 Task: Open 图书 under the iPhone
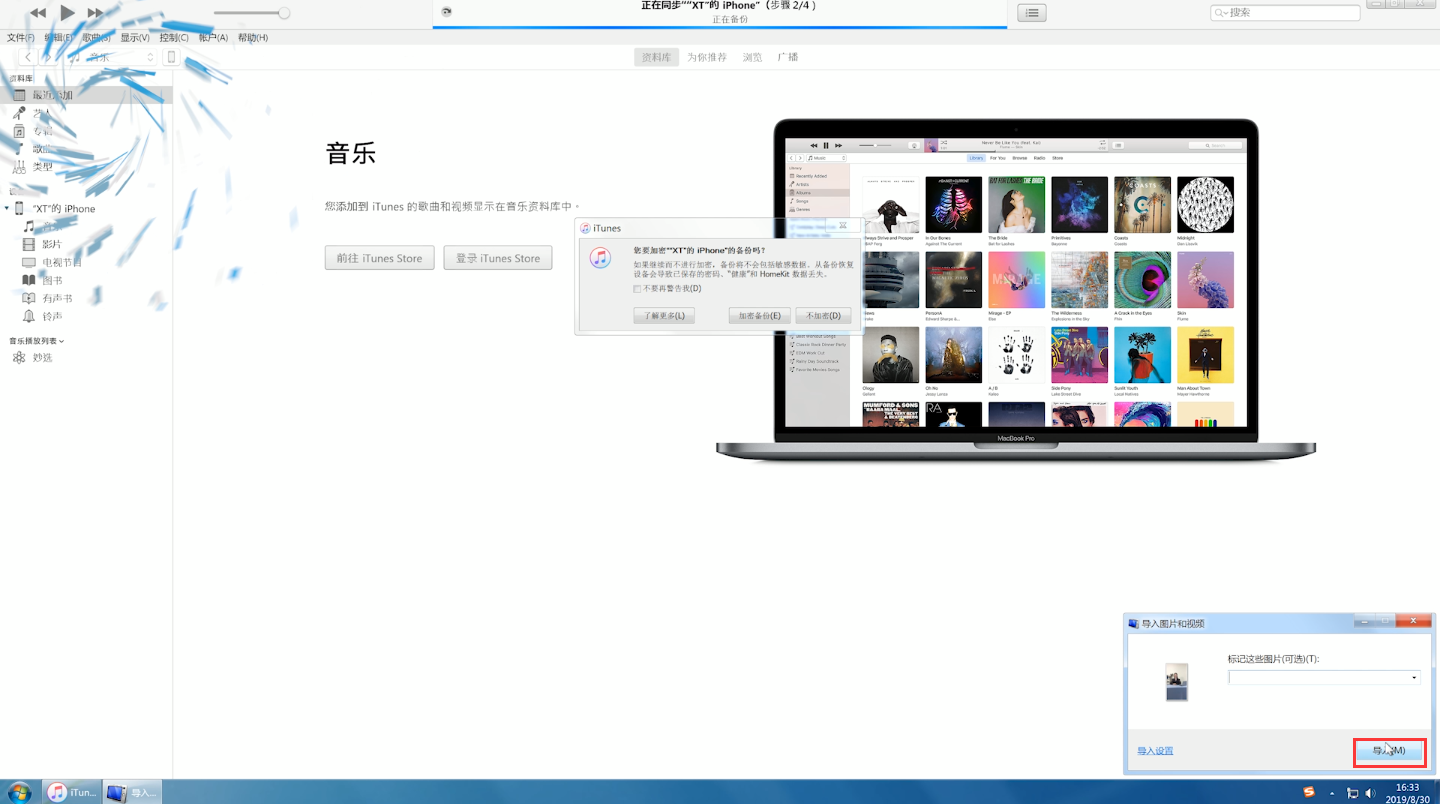[51, 280]
